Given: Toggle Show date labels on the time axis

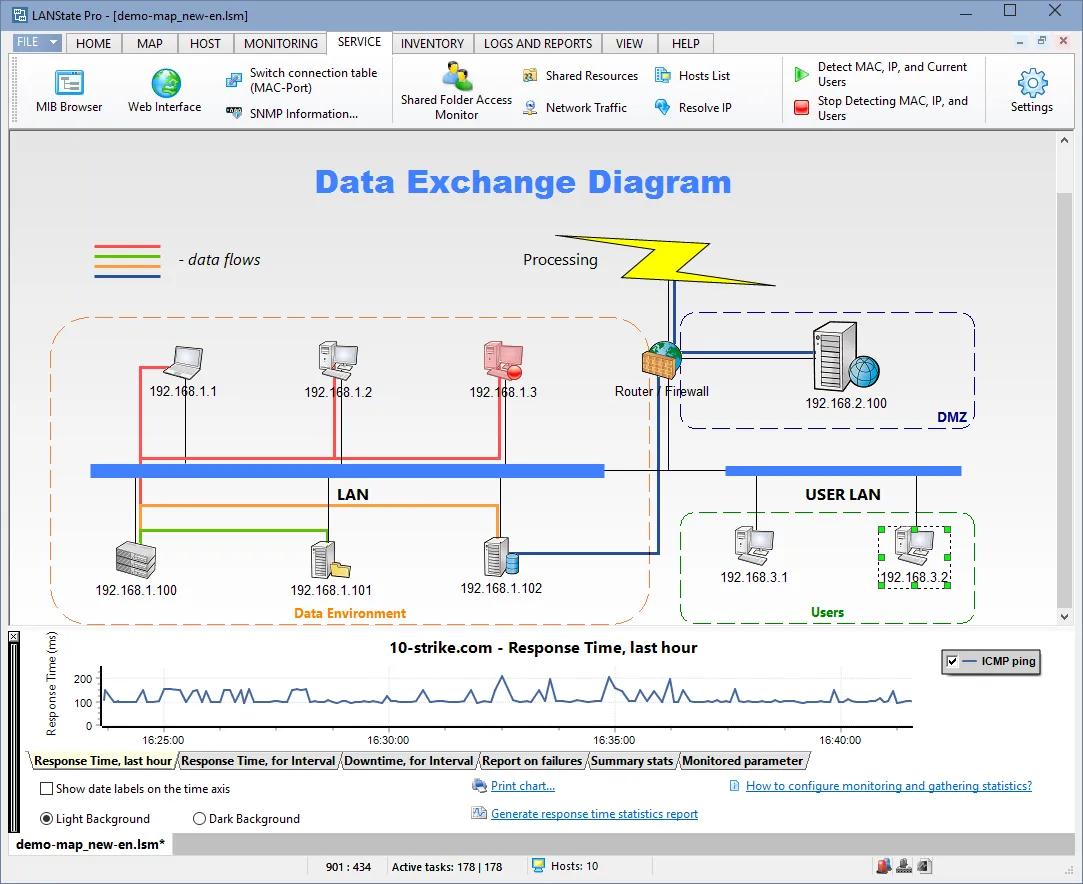Looking at the screenshot, I should [45, 789].
